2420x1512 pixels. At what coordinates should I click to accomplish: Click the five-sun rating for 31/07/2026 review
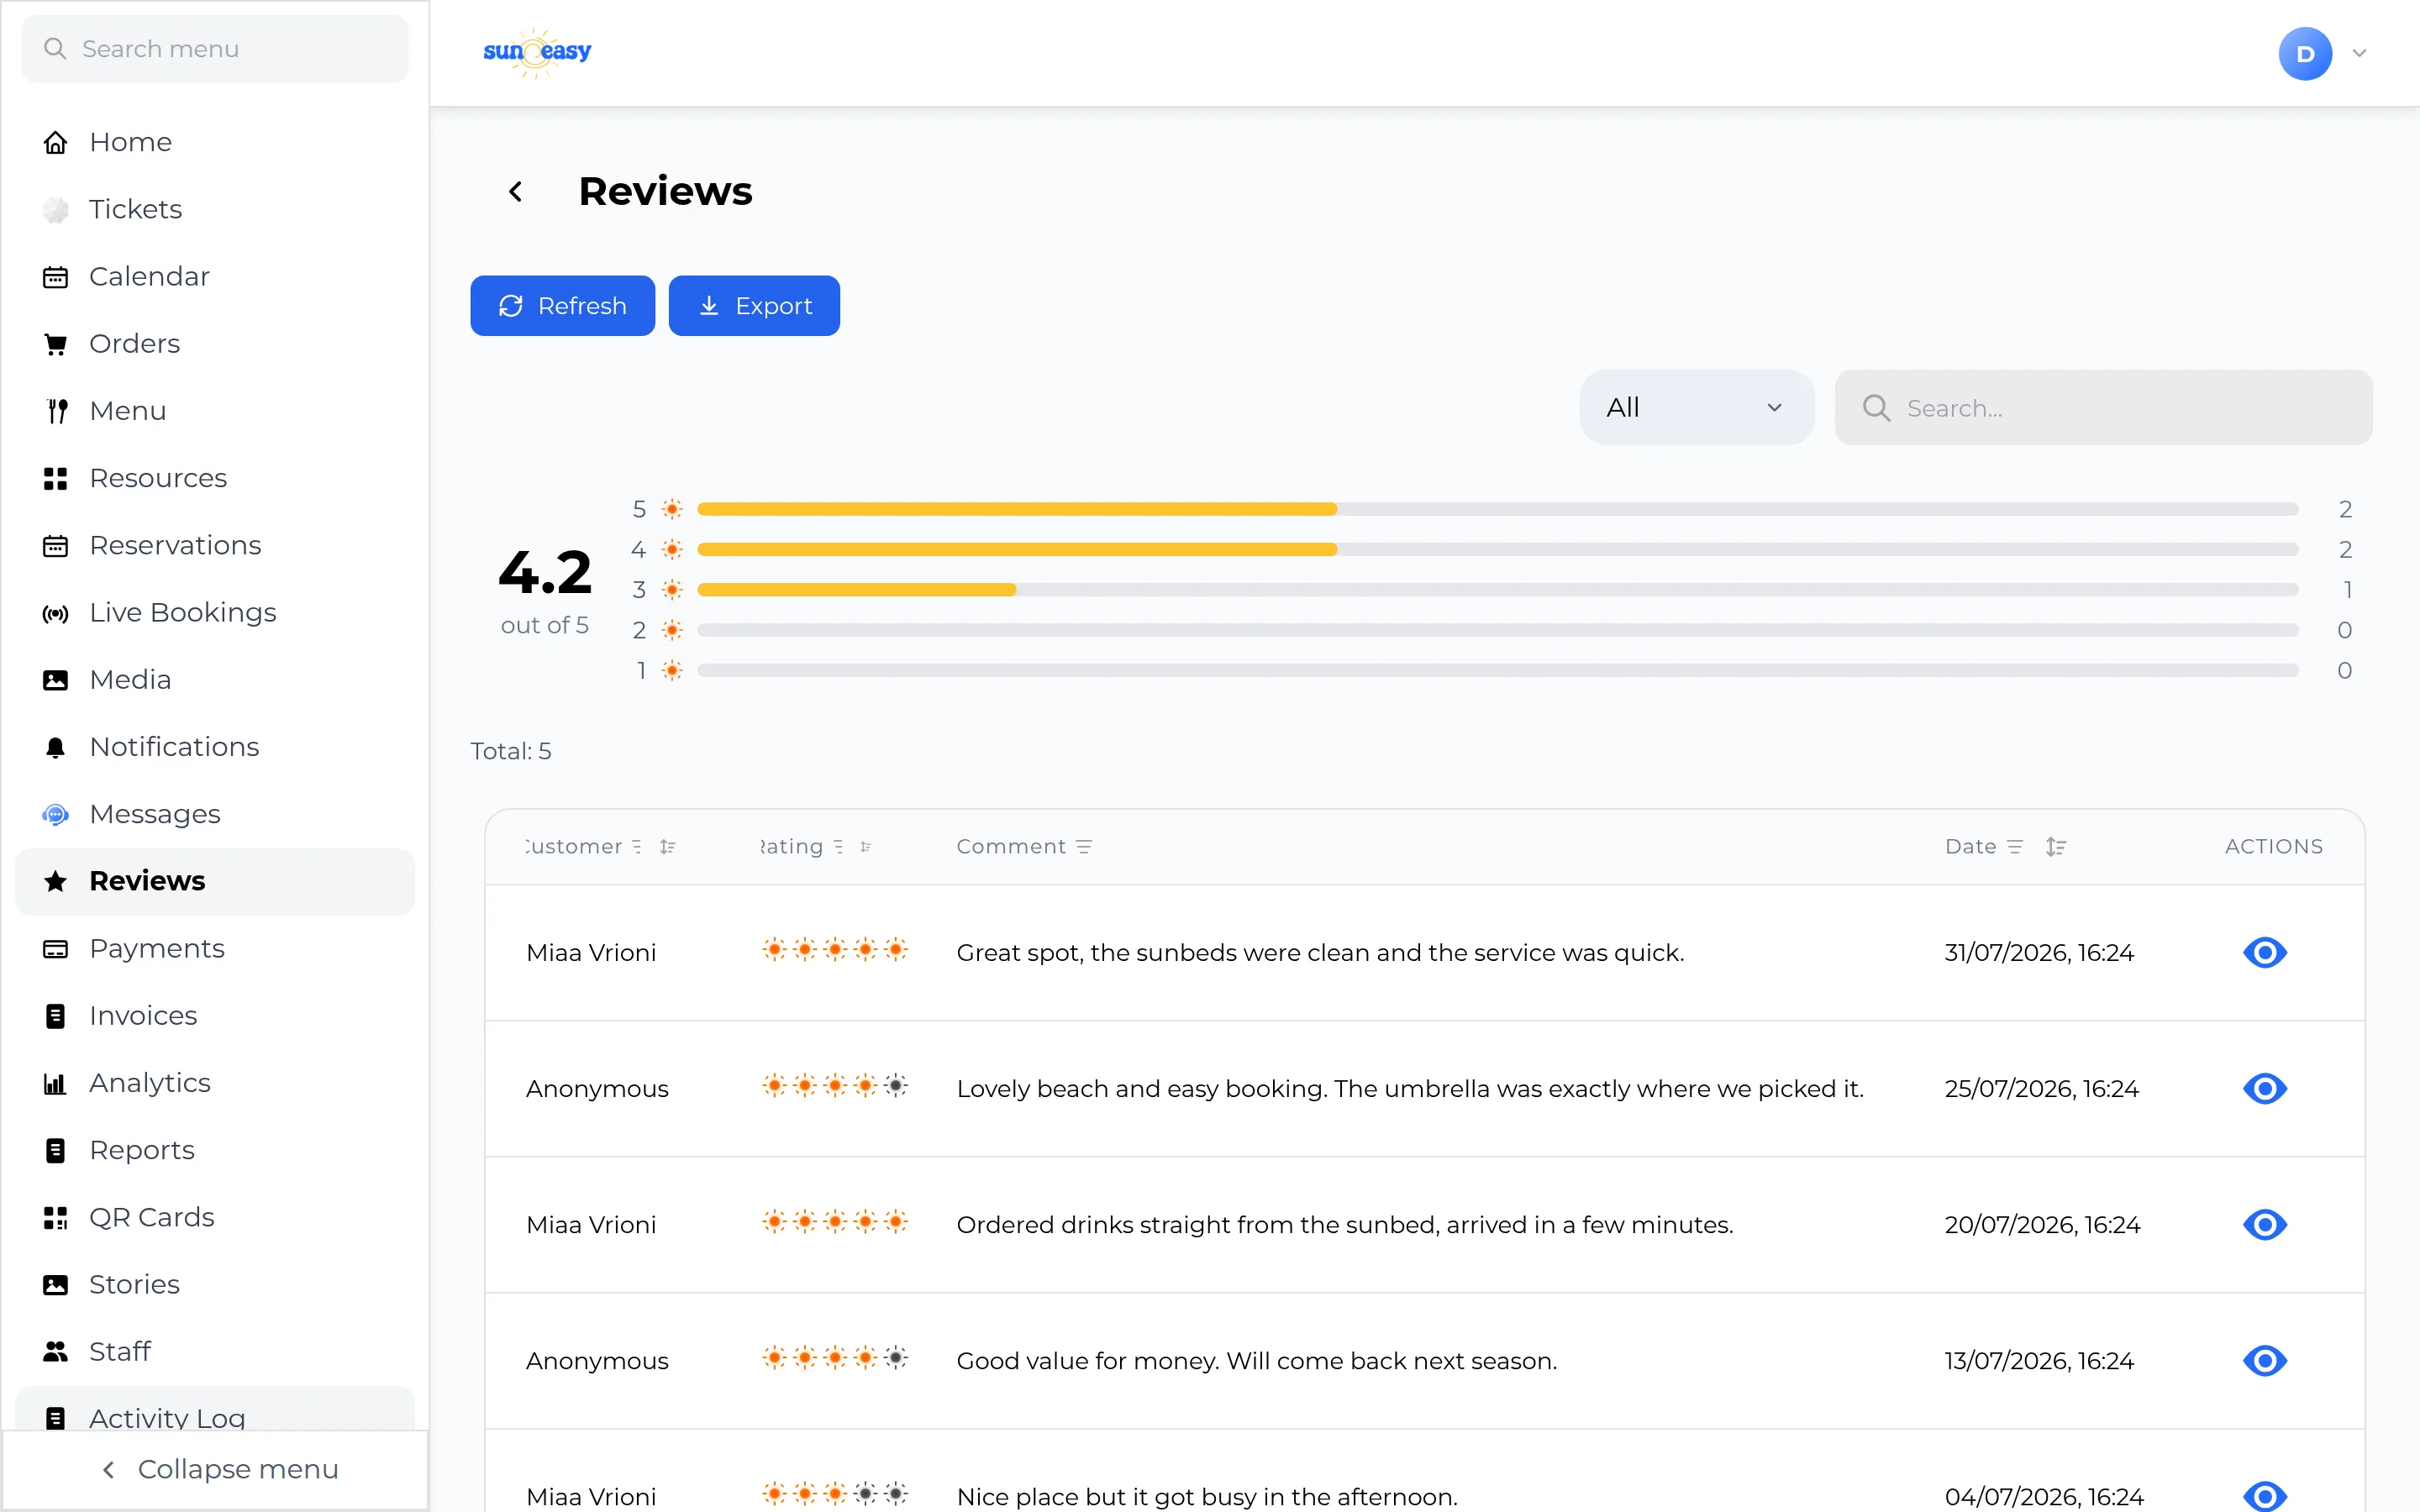pyautogui.click(x=835, y=949)
